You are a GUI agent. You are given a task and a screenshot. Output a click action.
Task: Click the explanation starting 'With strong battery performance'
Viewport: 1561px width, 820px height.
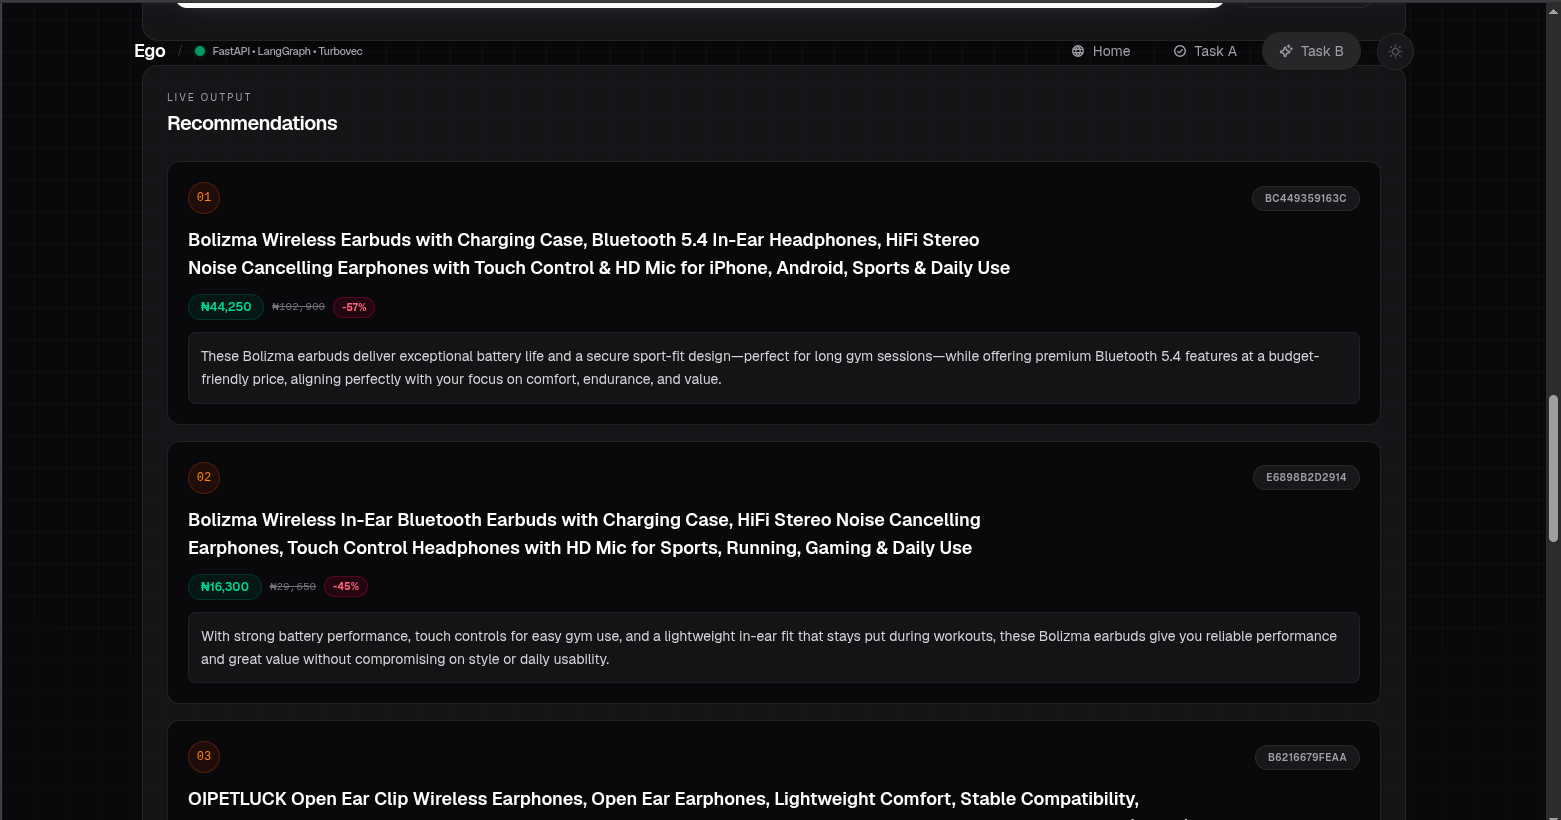[773, 647]
